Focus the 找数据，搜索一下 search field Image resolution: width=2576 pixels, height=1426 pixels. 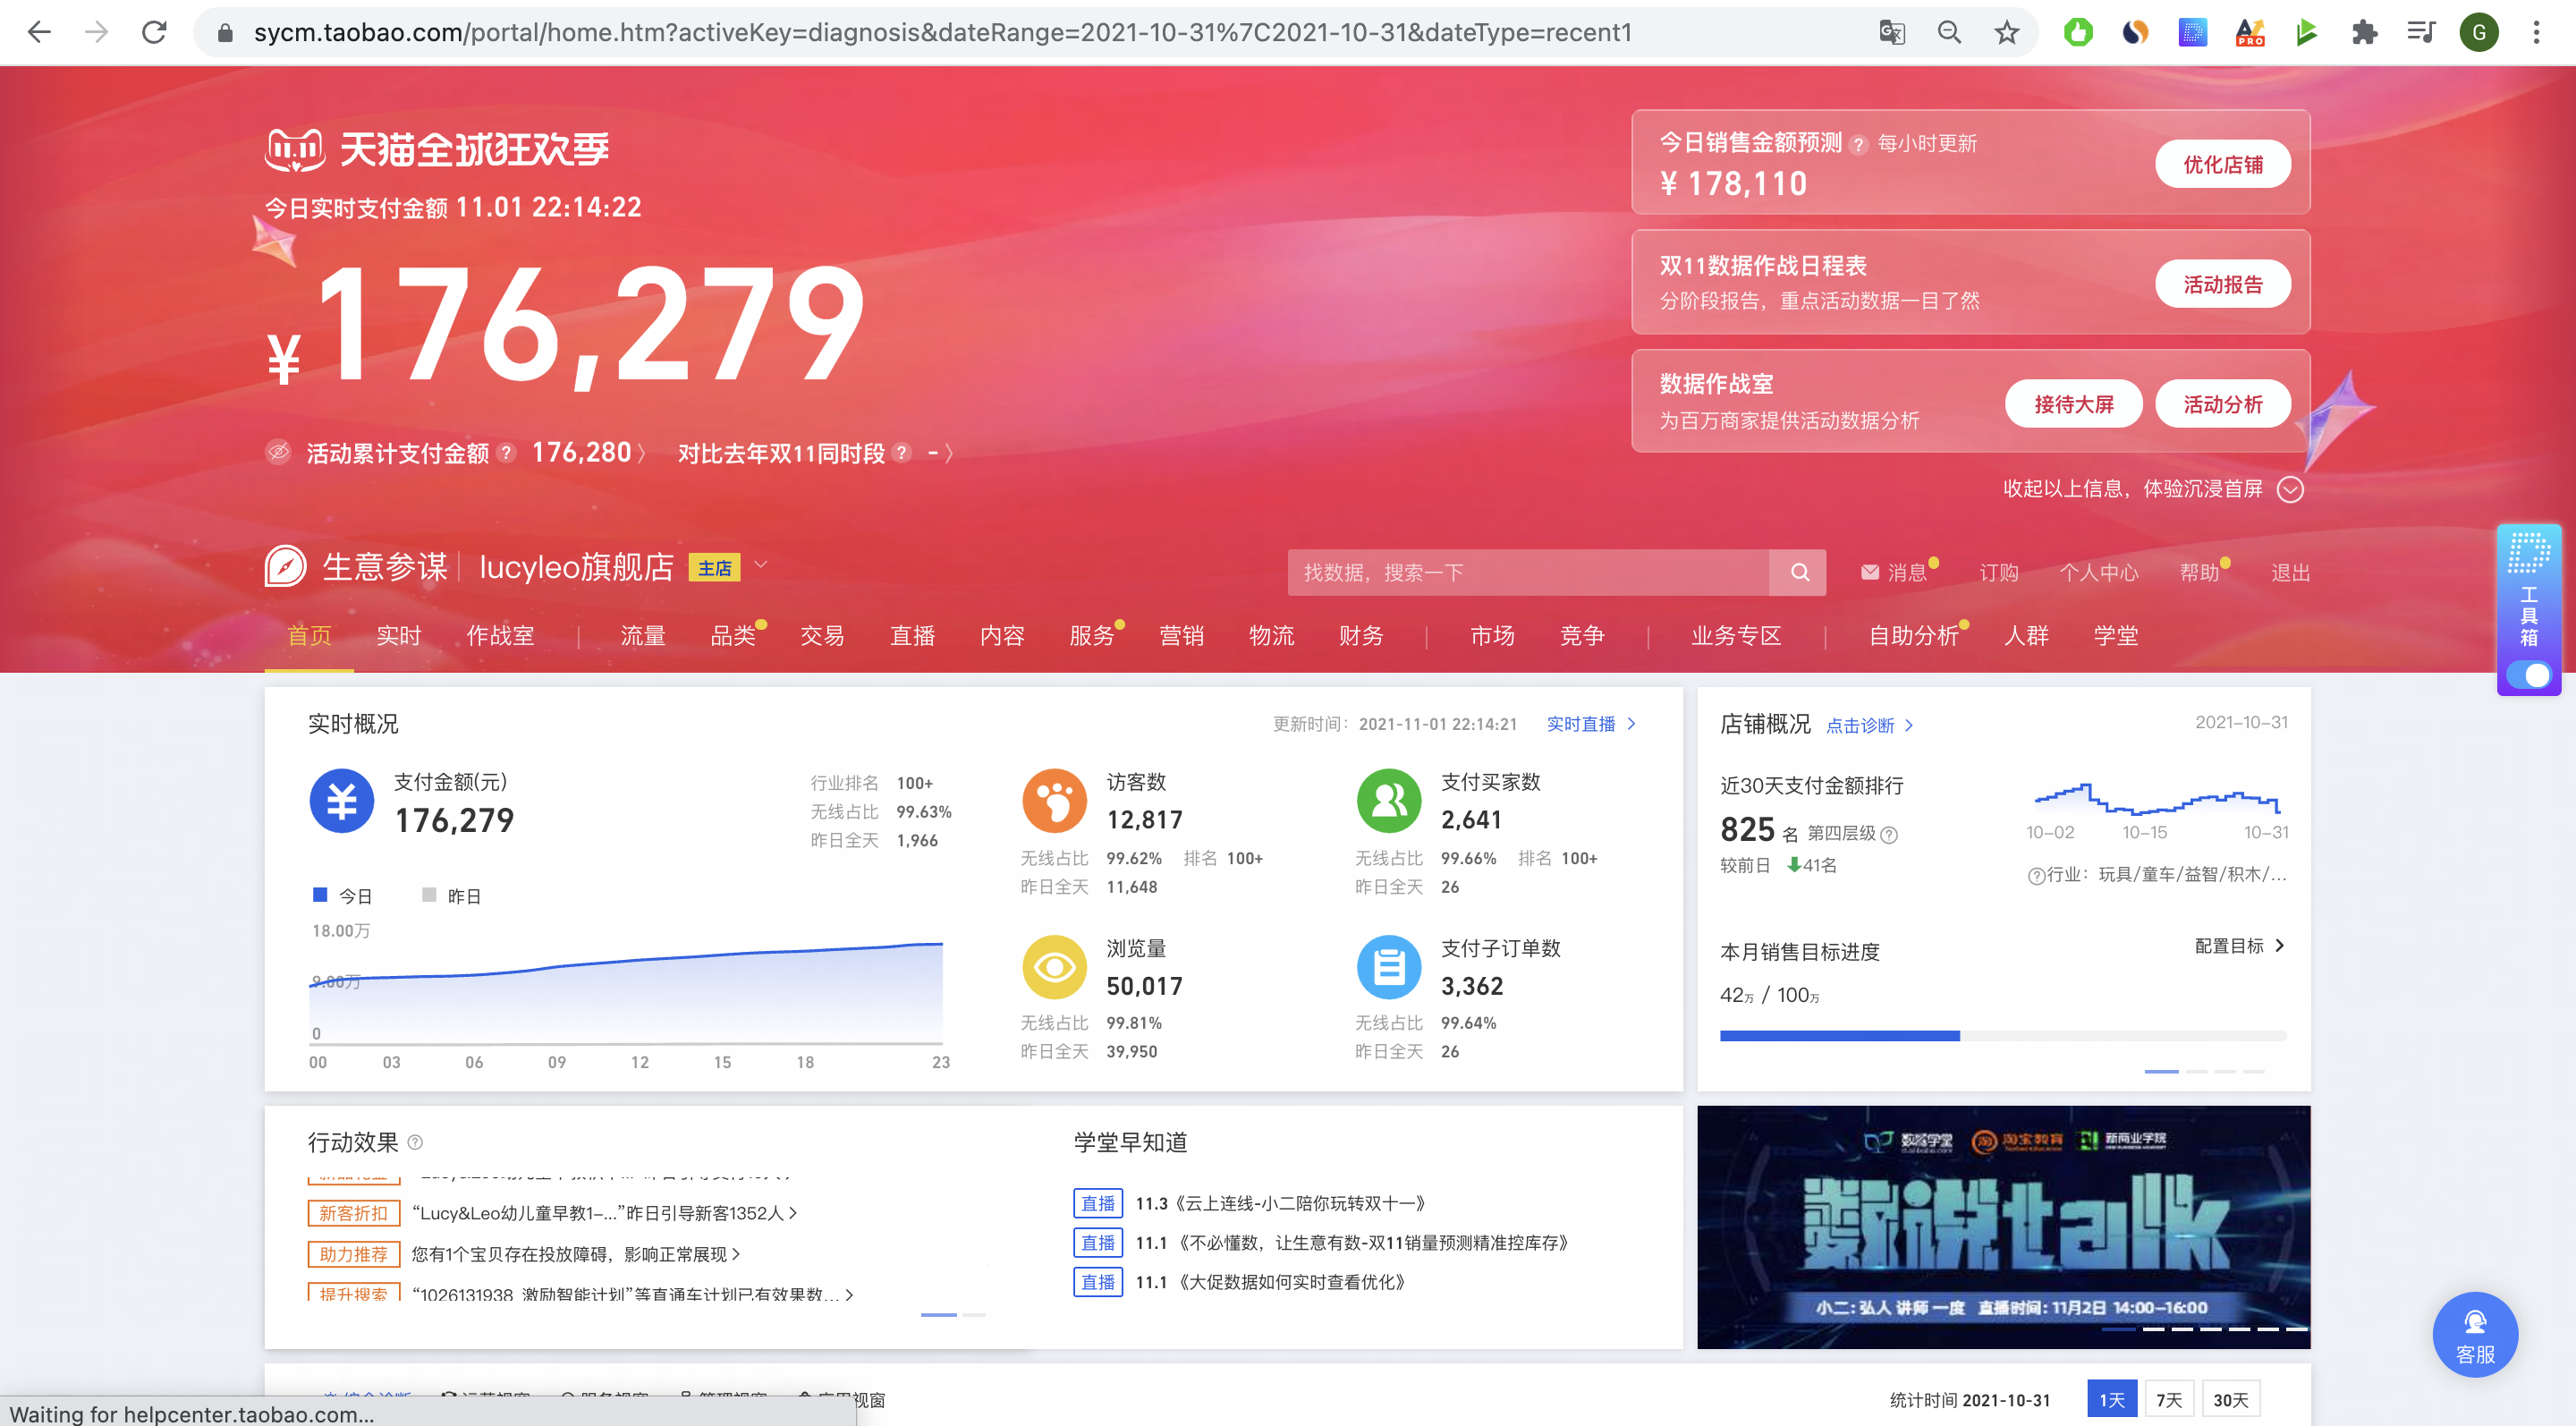1528,572
